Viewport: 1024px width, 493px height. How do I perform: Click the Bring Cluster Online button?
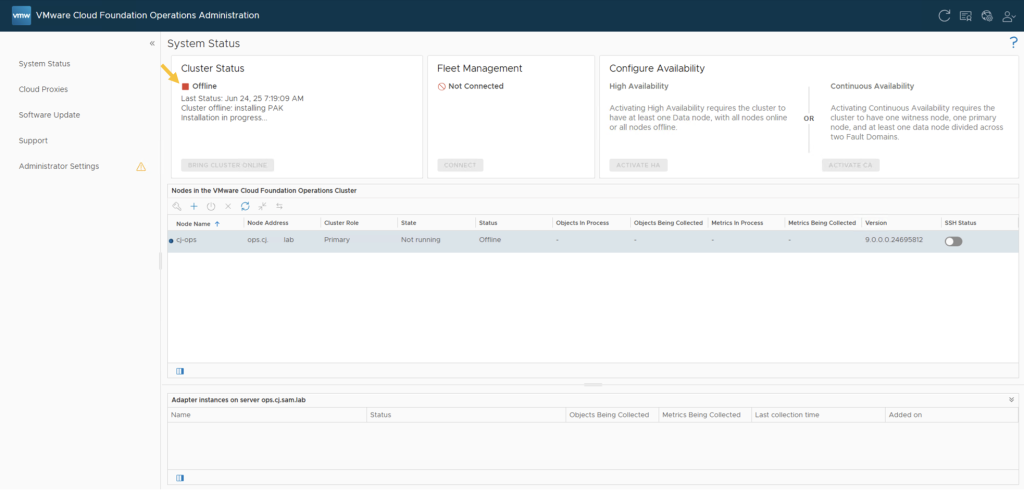(x=227, y=165)
